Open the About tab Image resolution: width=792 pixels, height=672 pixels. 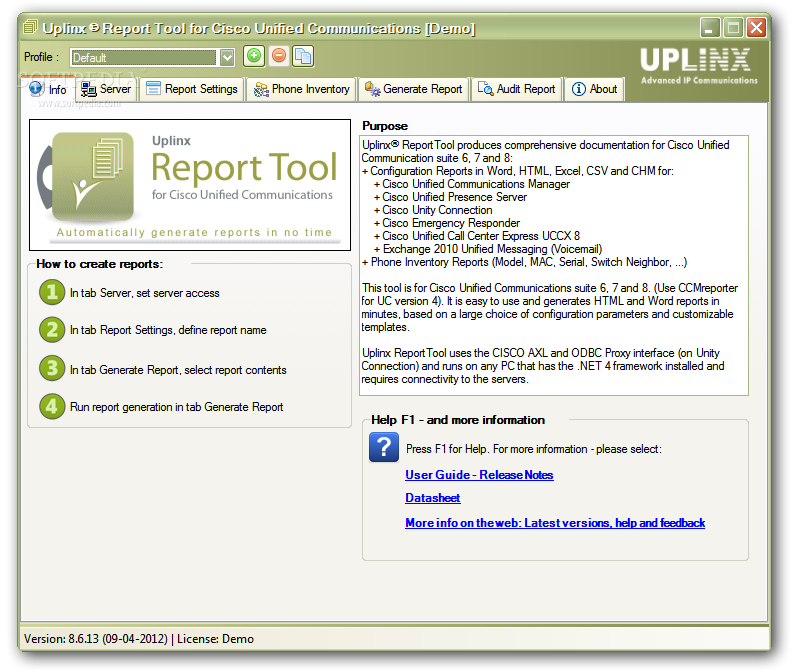click(x=595, y=89)
